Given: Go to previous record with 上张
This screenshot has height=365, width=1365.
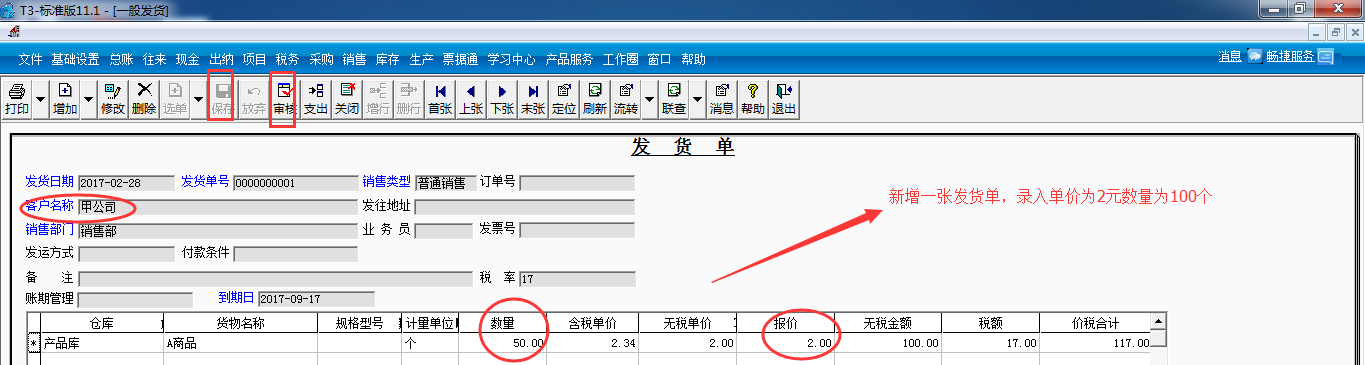Looking at the screenshot, I should click(x=471, y=98).
